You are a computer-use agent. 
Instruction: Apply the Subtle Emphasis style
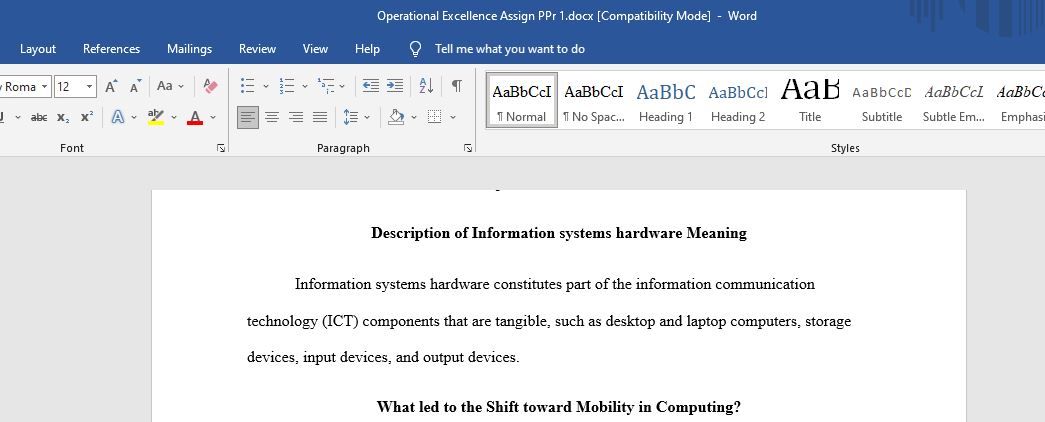[954, 101]
